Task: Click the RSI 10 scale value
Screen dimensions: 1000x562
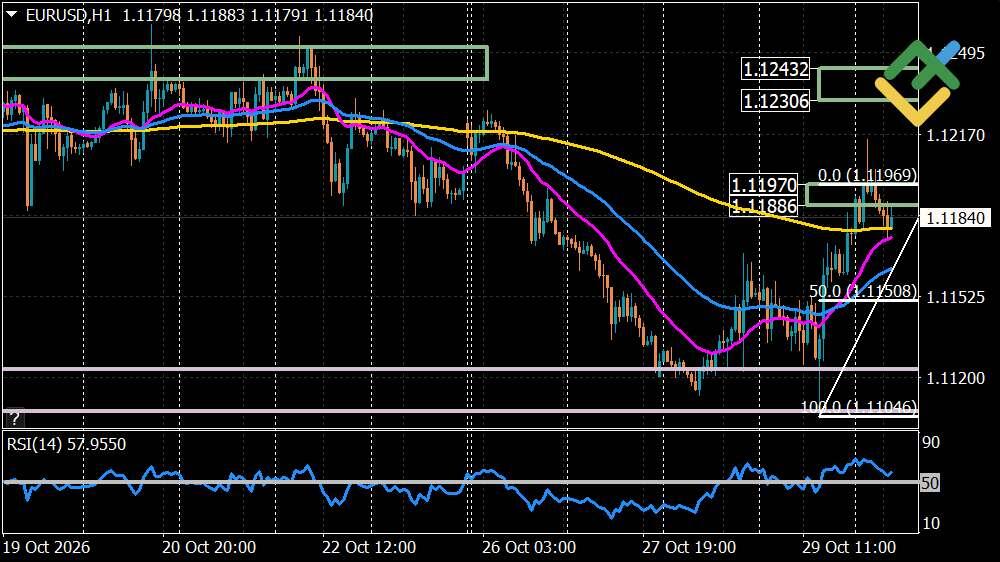Action: (x=931, y=524)
